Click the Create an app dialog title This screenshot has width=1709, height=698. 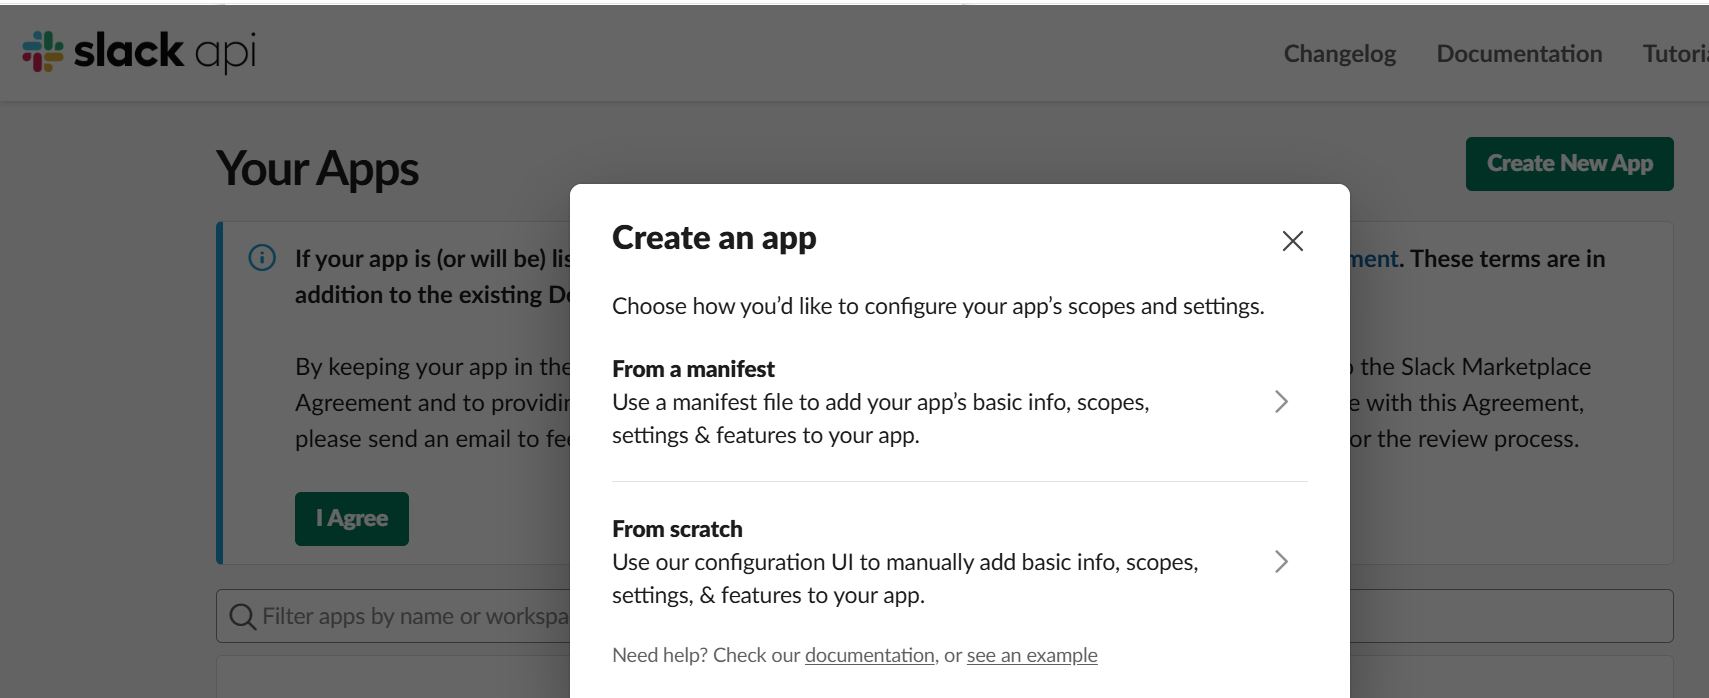coord(714,238)
